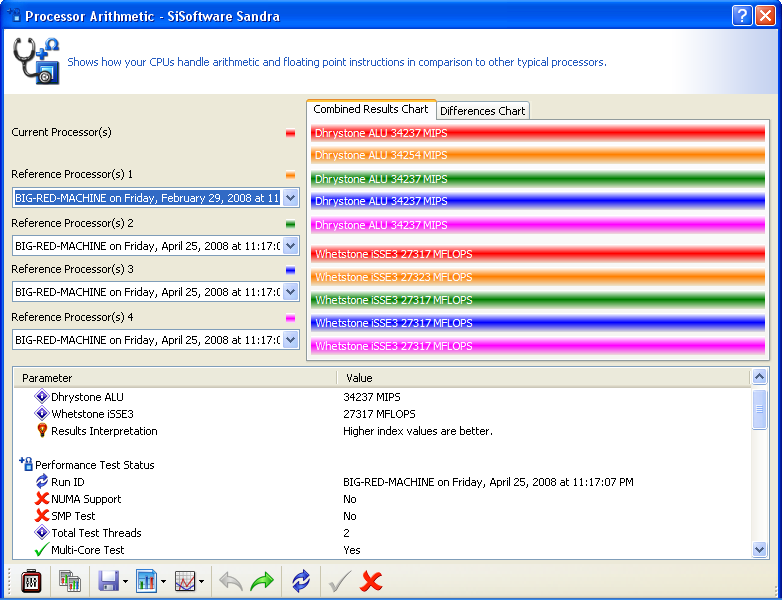Click the Parameter column header
The image size is (782, 600).
point(175,378)
